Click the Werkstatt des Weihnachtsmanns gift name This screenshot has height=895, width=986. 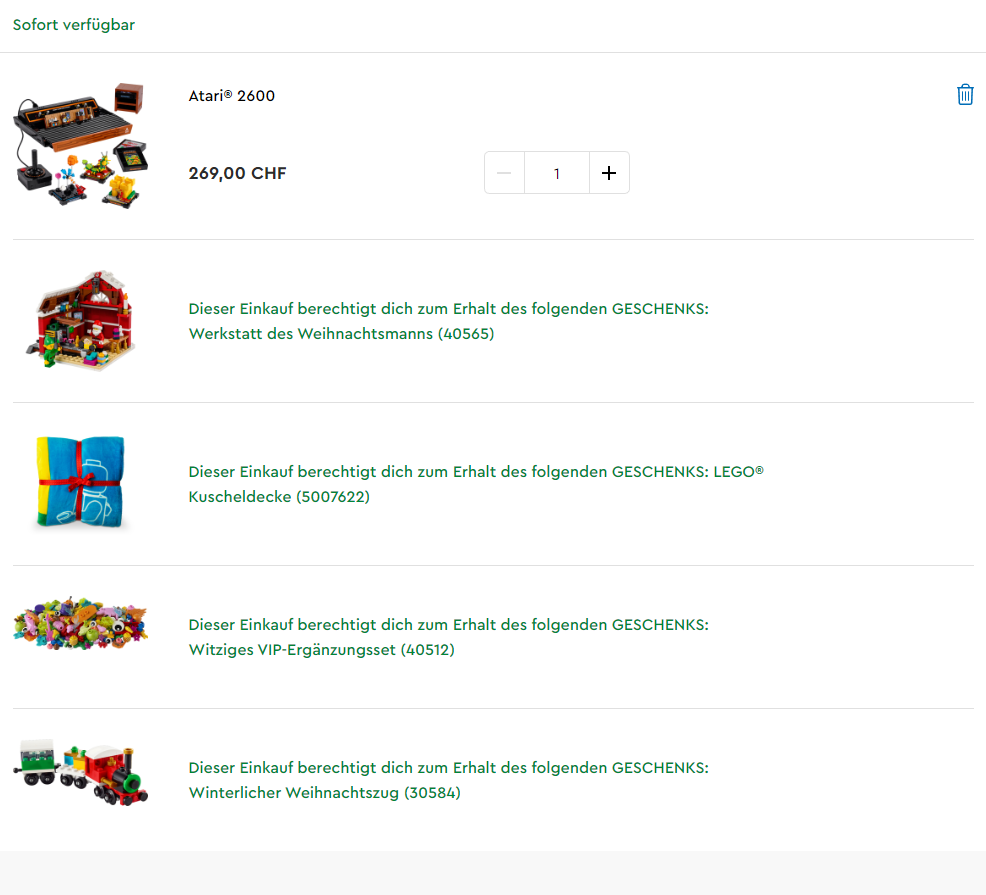pos(311,333)
